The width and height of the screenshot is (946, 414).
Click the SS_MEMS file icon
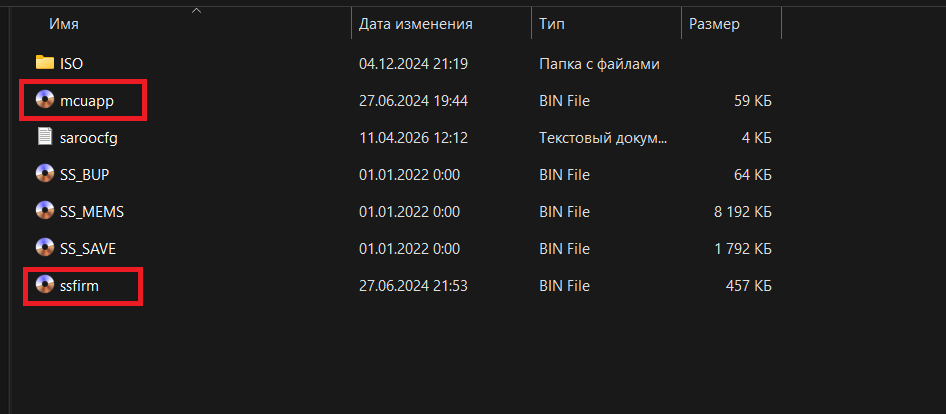click(x=45, y=211)
